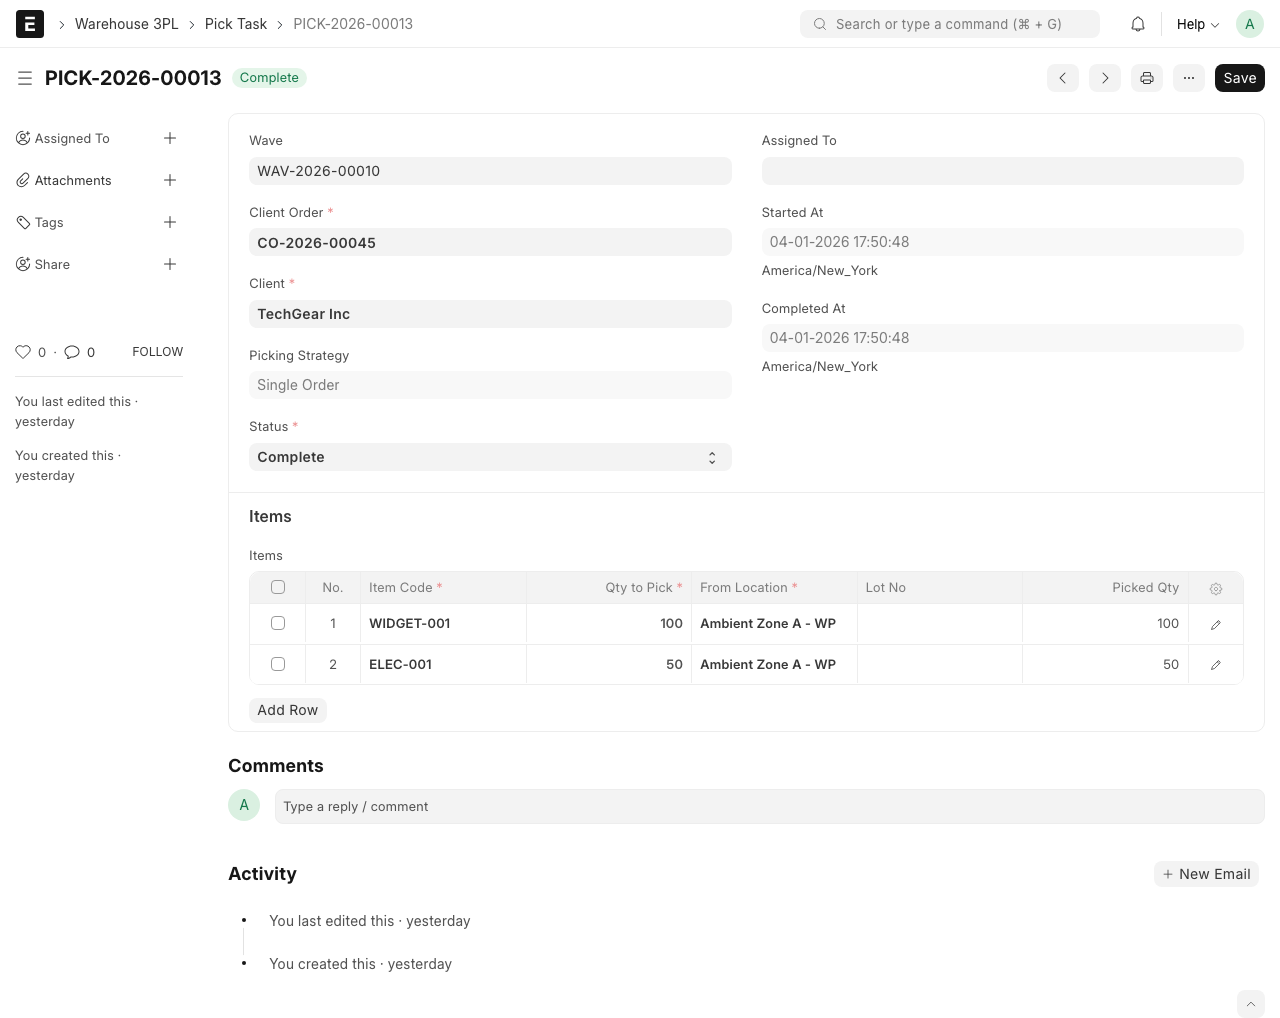1280x1018 pixels.
Task: Click the notifications bell icon
Action: point(1138,24)
